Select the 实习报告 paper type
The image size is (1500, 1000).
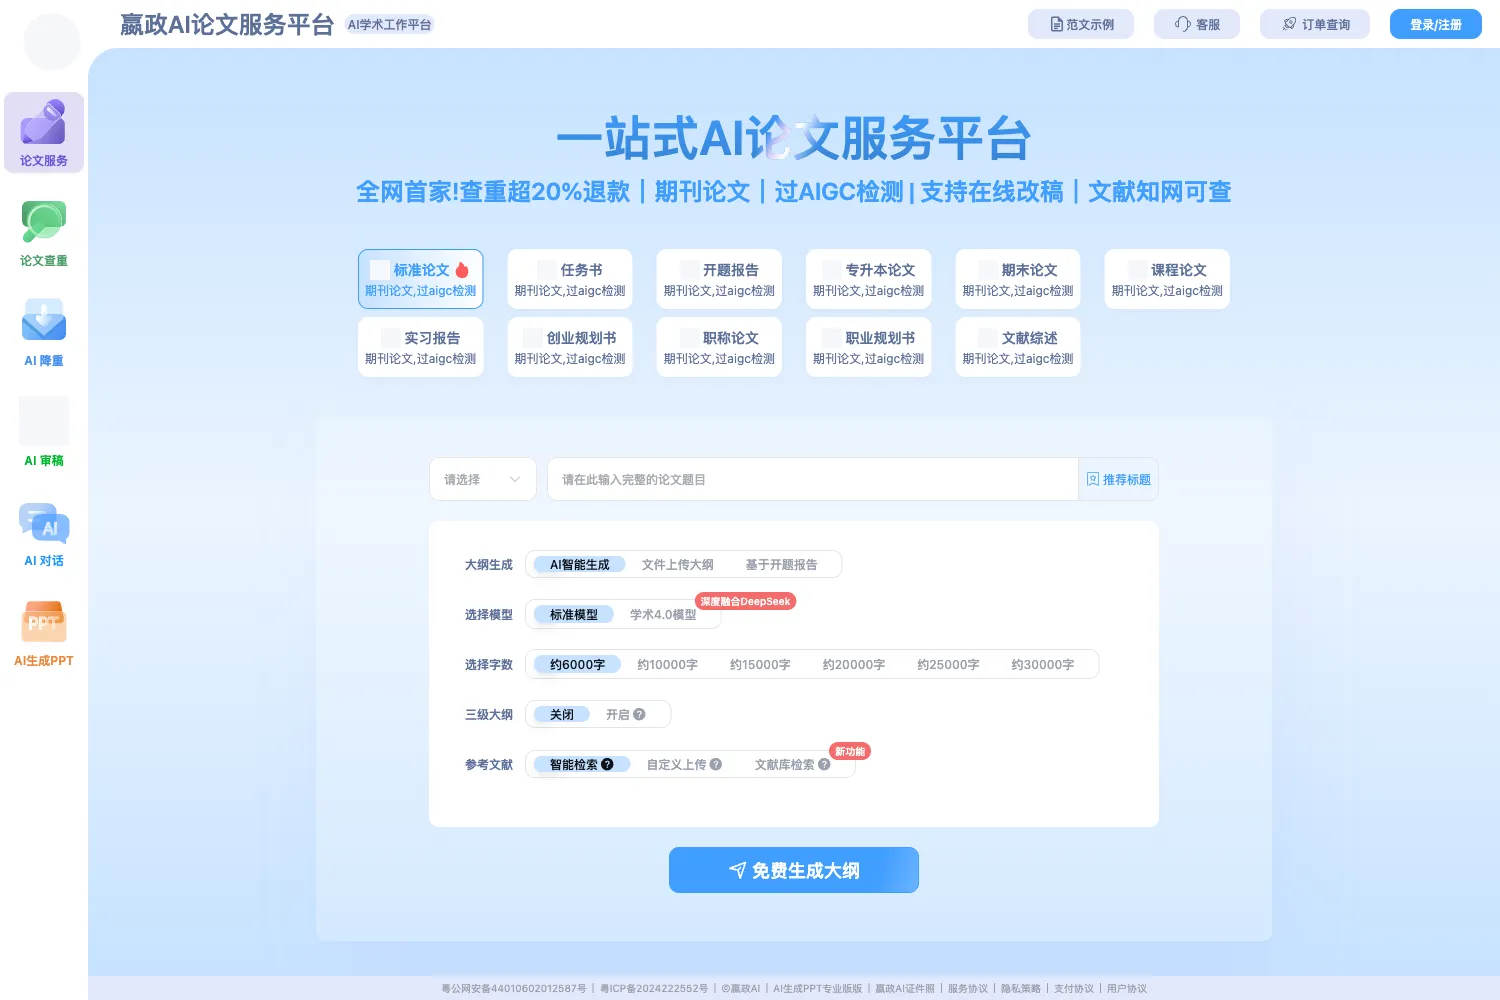pyautogui.click(x=421, y=347)
